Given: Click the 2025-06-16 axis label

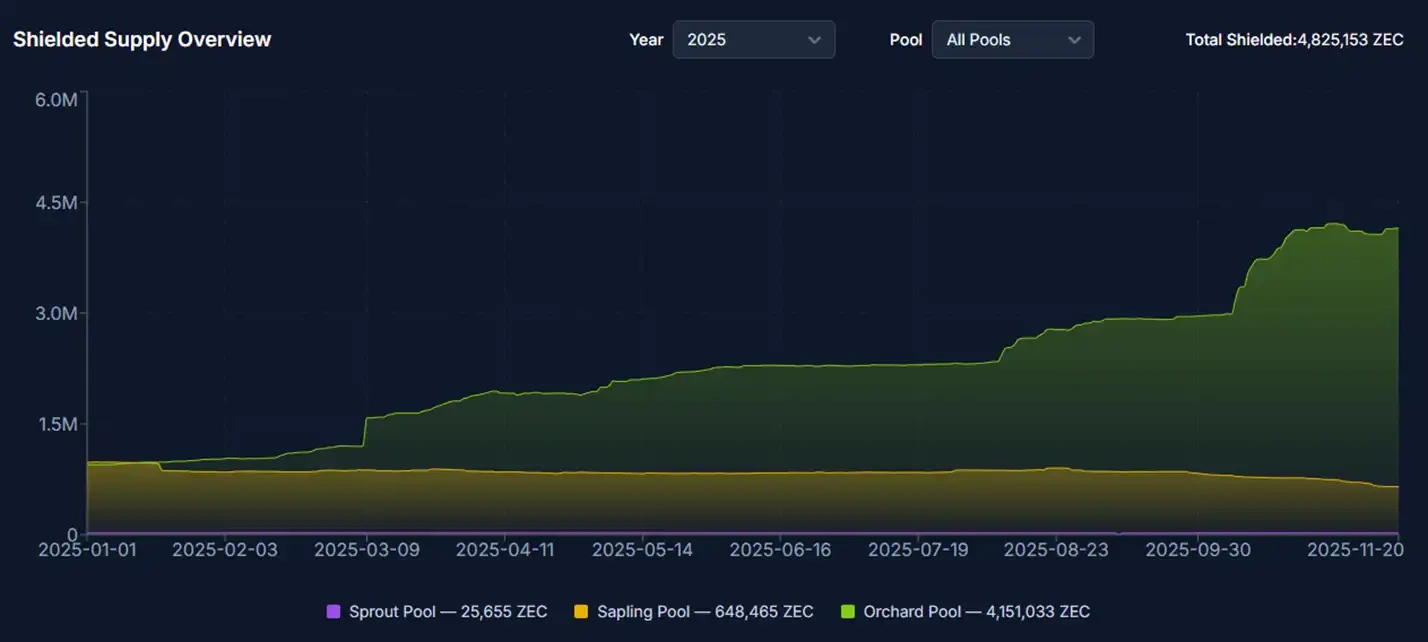Looking at the screenshot, I should point(781,549).
